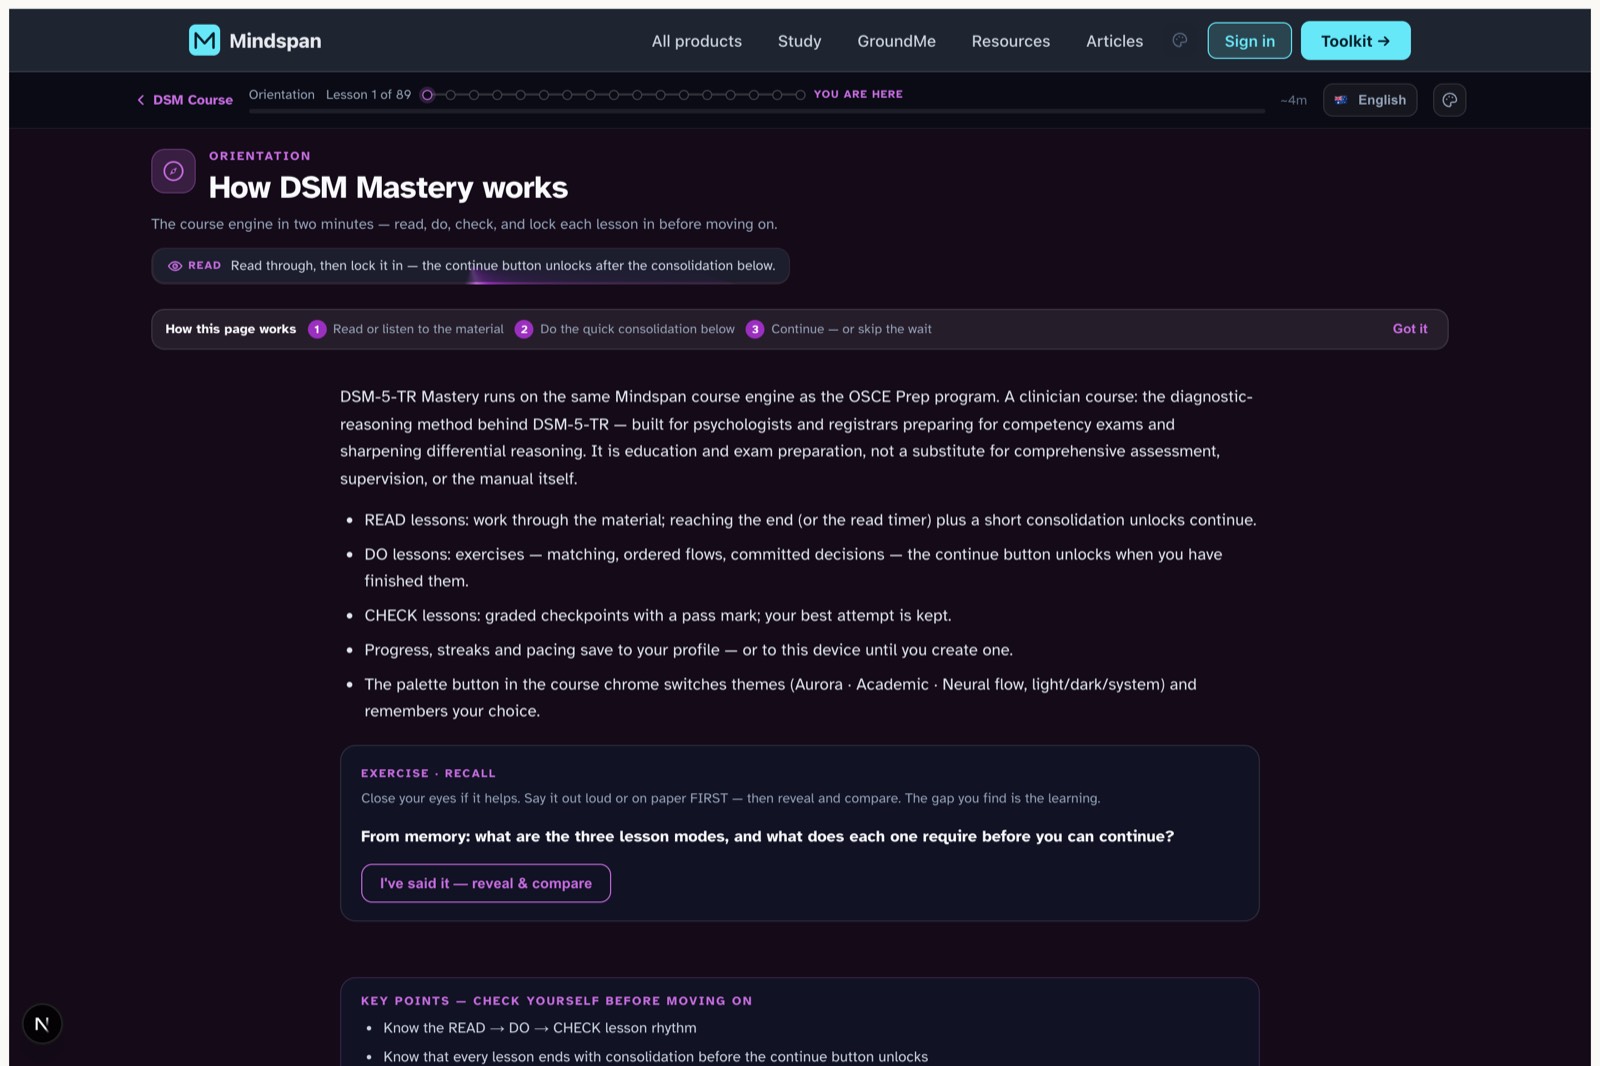Open the course chrome palette button next to English

1449,100
